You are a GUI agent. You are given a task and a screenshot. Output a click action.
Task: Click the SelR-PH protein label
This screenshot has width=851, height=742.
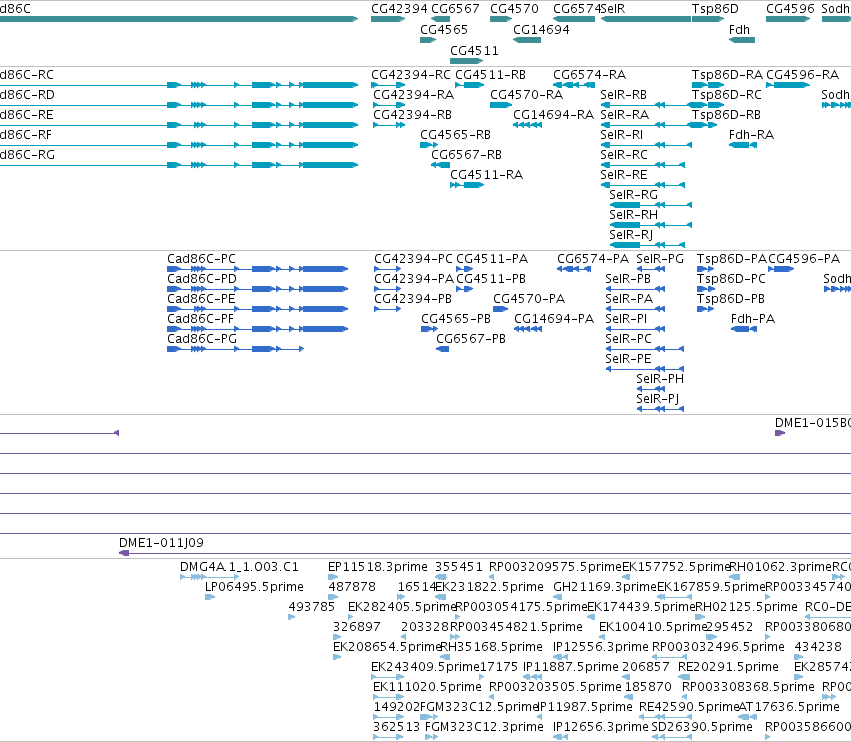click(659, 379)
